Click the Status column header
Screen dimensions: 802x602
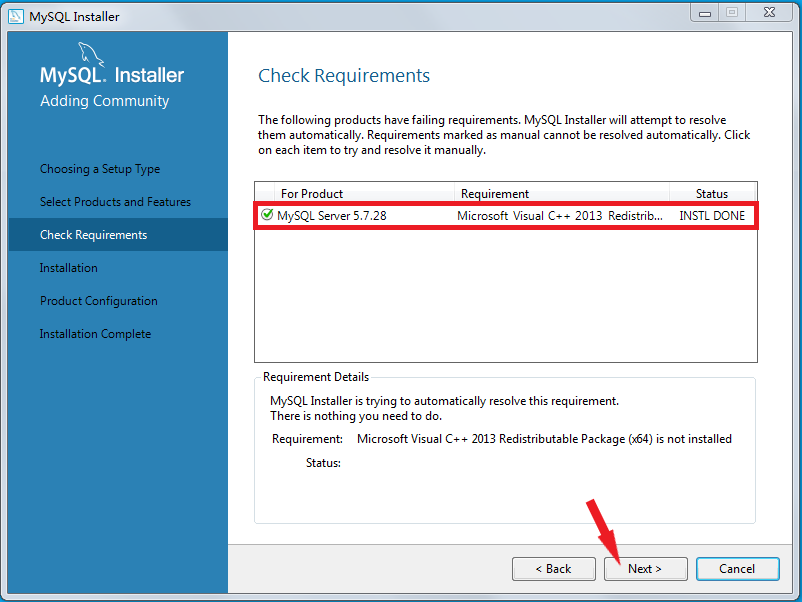point(711,194)
